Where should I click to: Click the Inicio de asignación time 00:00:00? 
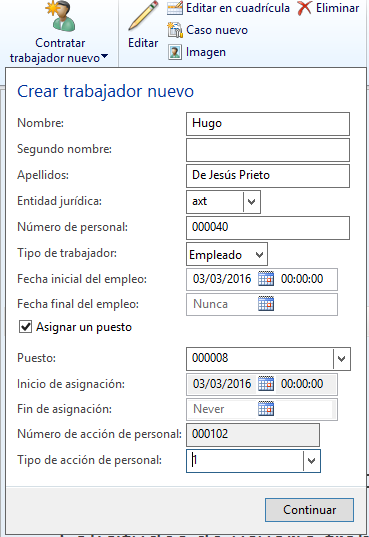pyautogui.click(x=302, y=384)
